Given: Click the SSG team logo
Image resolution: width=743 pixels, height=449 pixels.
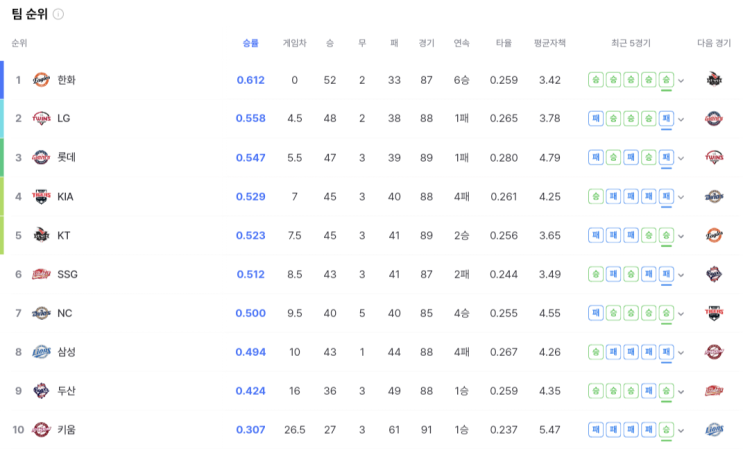Looking at the screenshot, I should (41, 274).
